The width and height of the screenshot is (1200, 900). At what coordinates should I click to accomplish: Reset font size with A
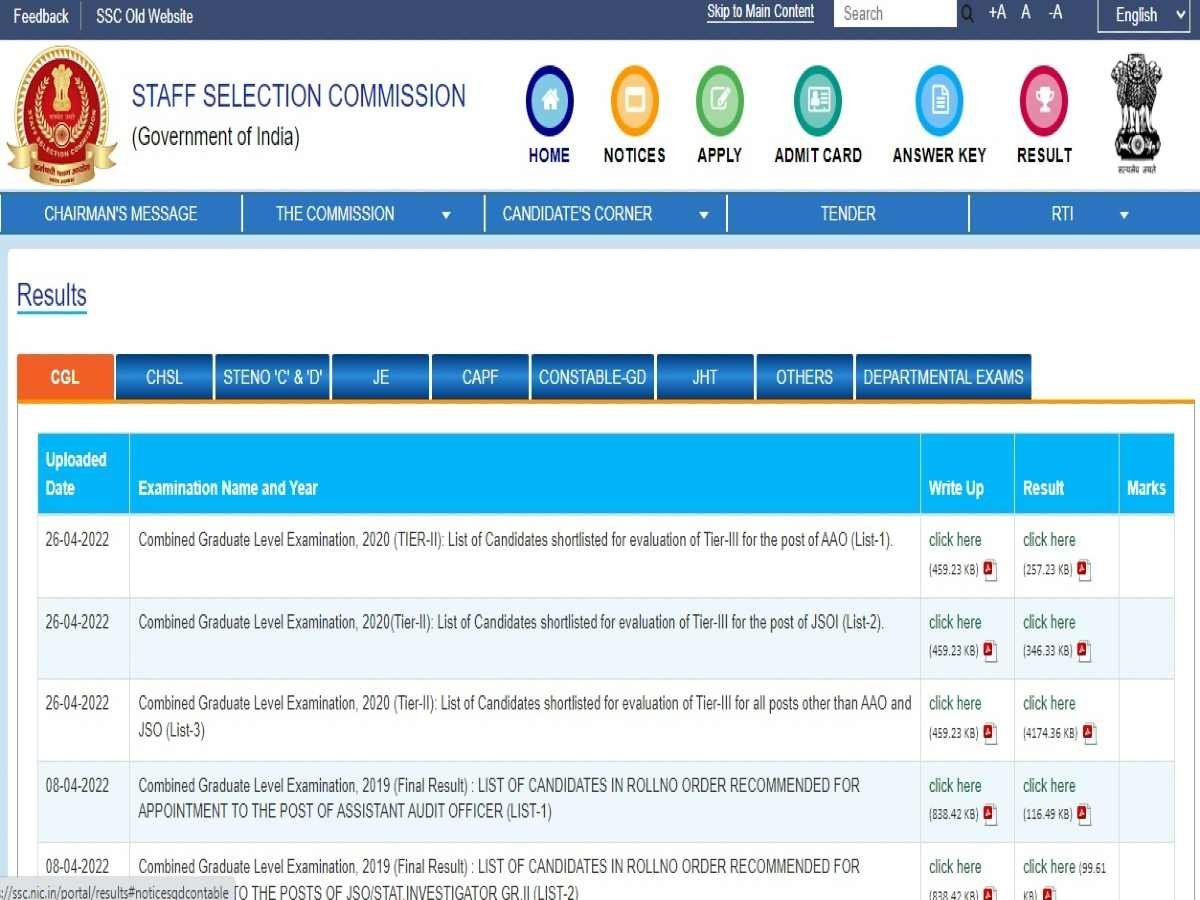tap(1026, 13)
